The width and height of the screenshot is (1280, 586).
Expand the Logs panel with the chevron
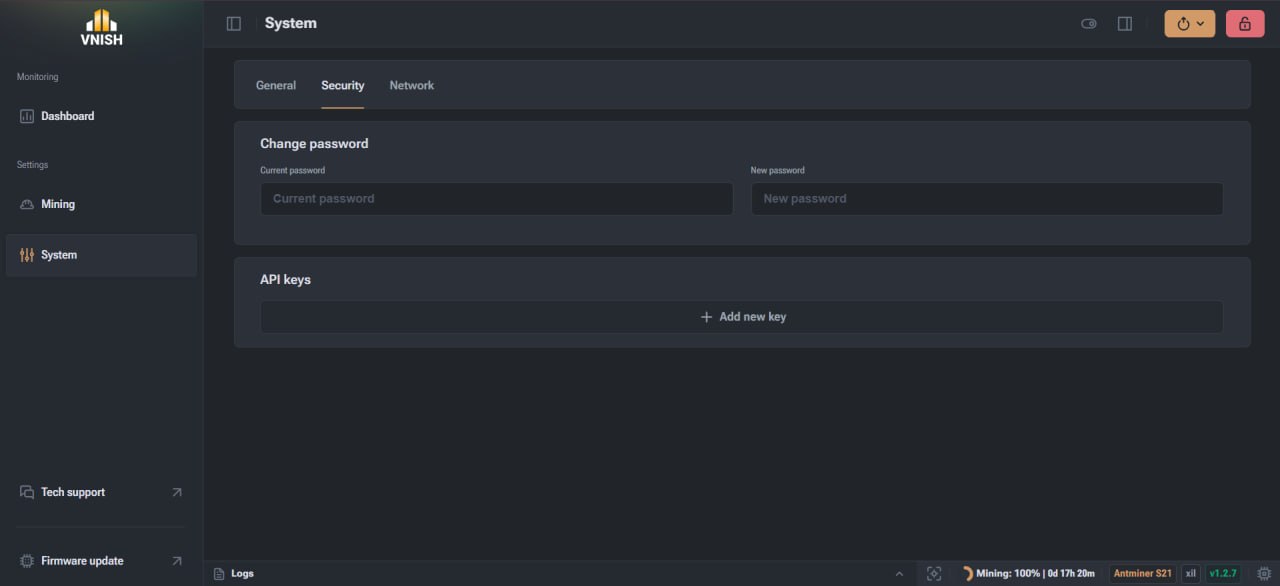click(899, 574)
